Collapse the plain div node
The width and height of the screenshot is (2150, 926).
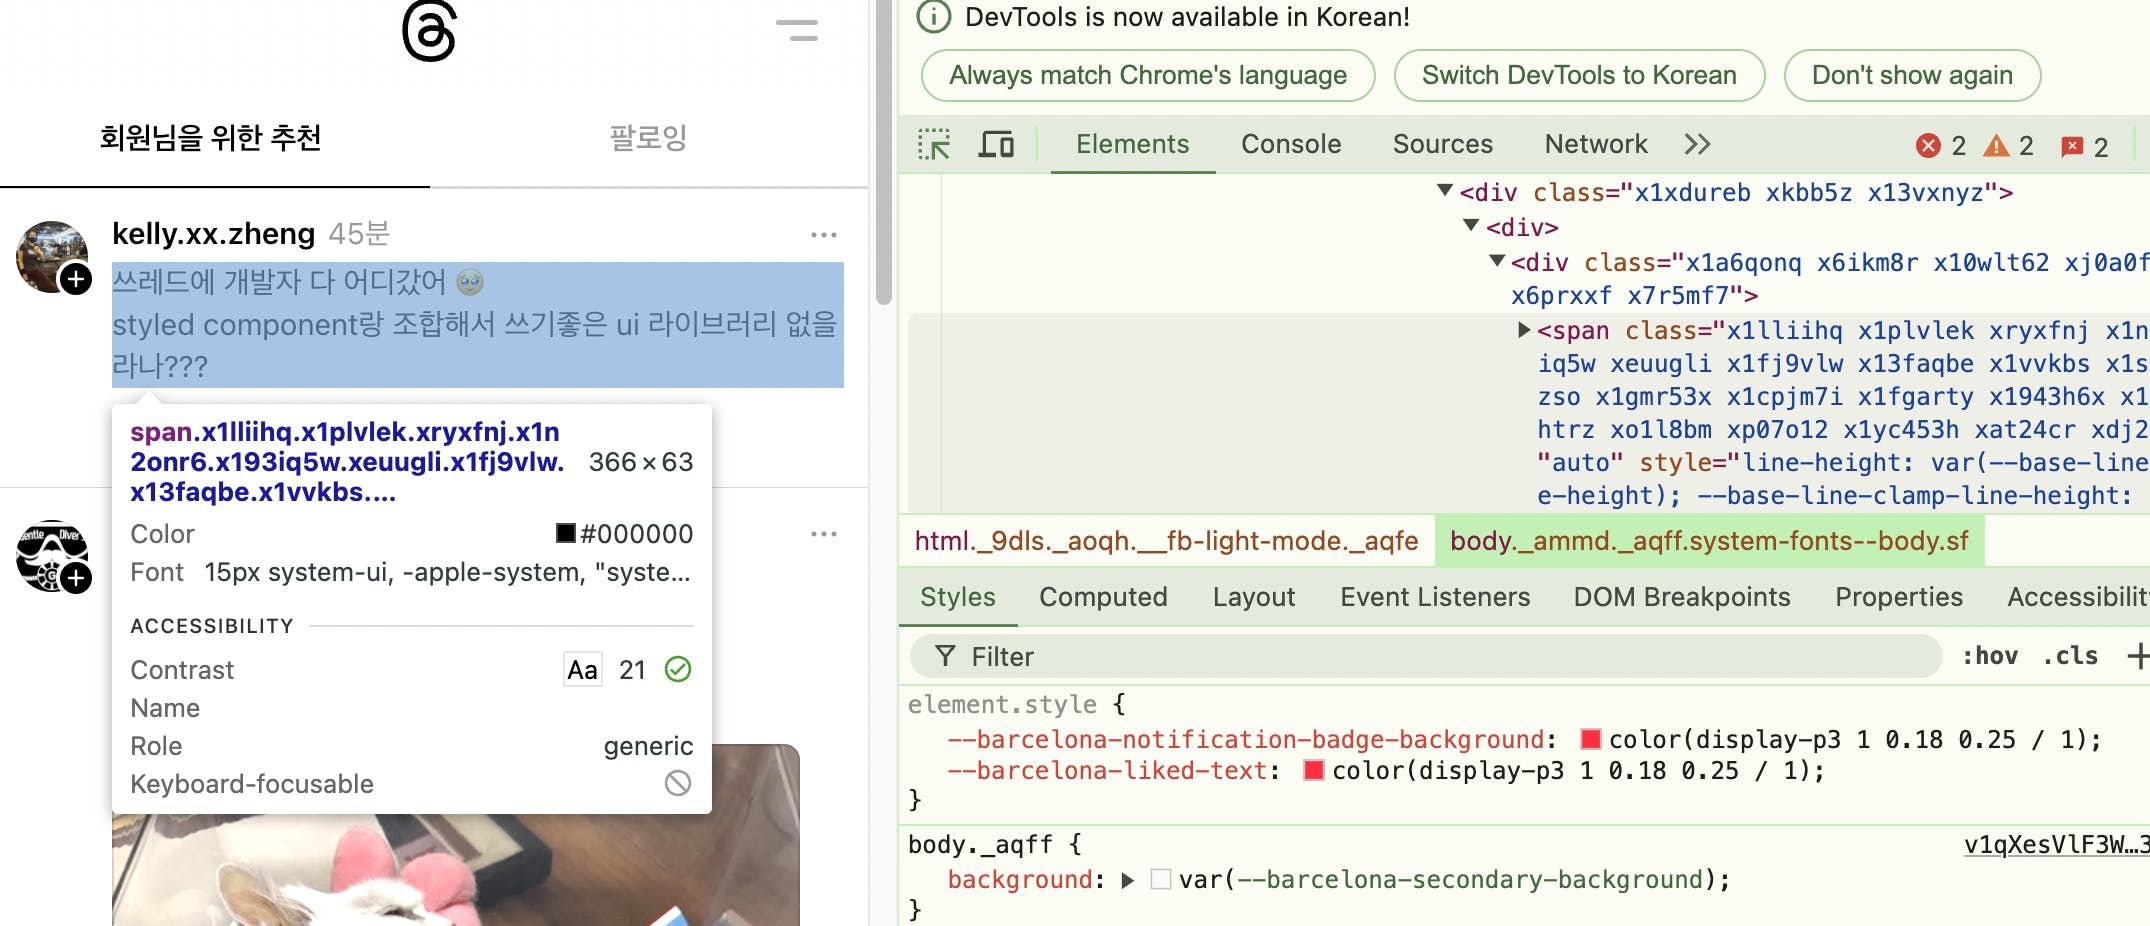(x=1471, y=226)
